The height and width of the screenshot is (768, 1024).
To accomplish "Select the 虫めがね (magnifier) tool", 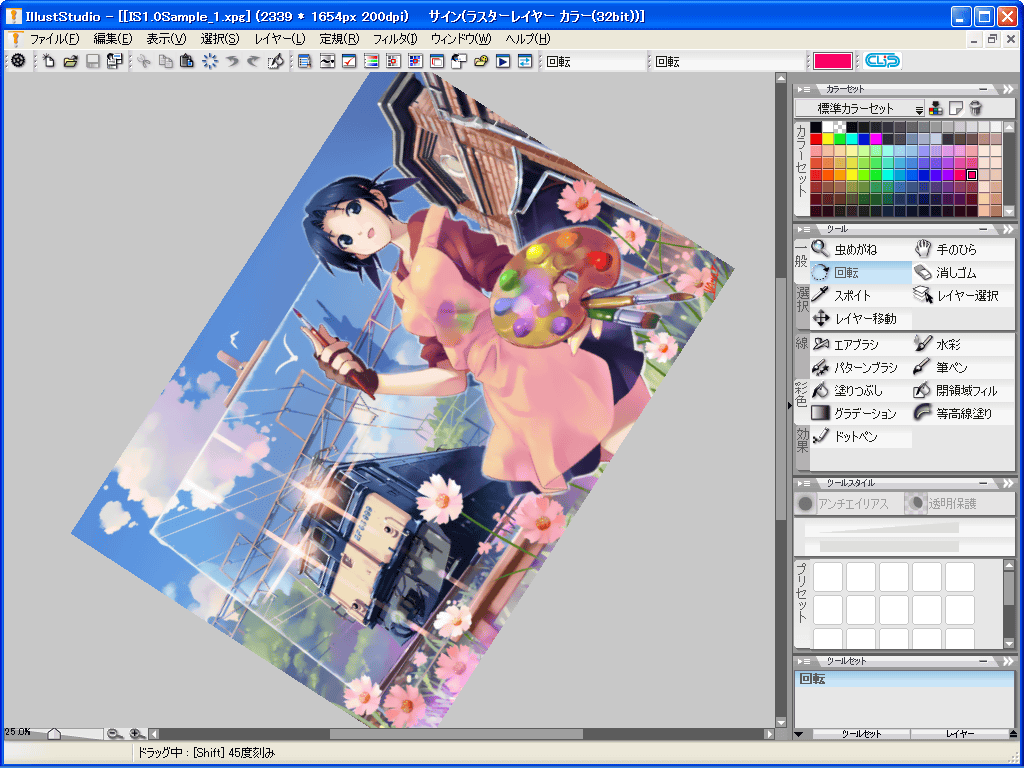I will [x=860, y=249].
